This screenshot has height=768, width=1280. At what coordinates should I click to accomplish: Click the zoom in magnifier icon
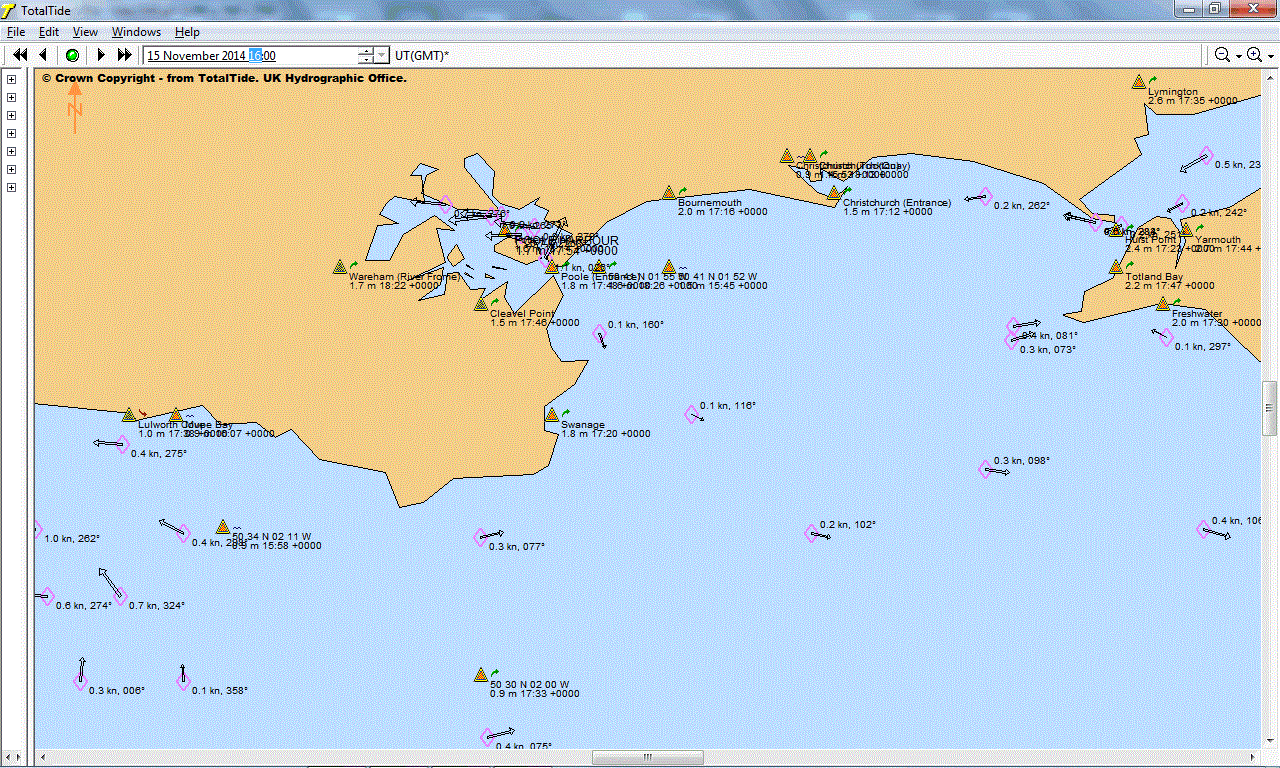(1254, 55)
